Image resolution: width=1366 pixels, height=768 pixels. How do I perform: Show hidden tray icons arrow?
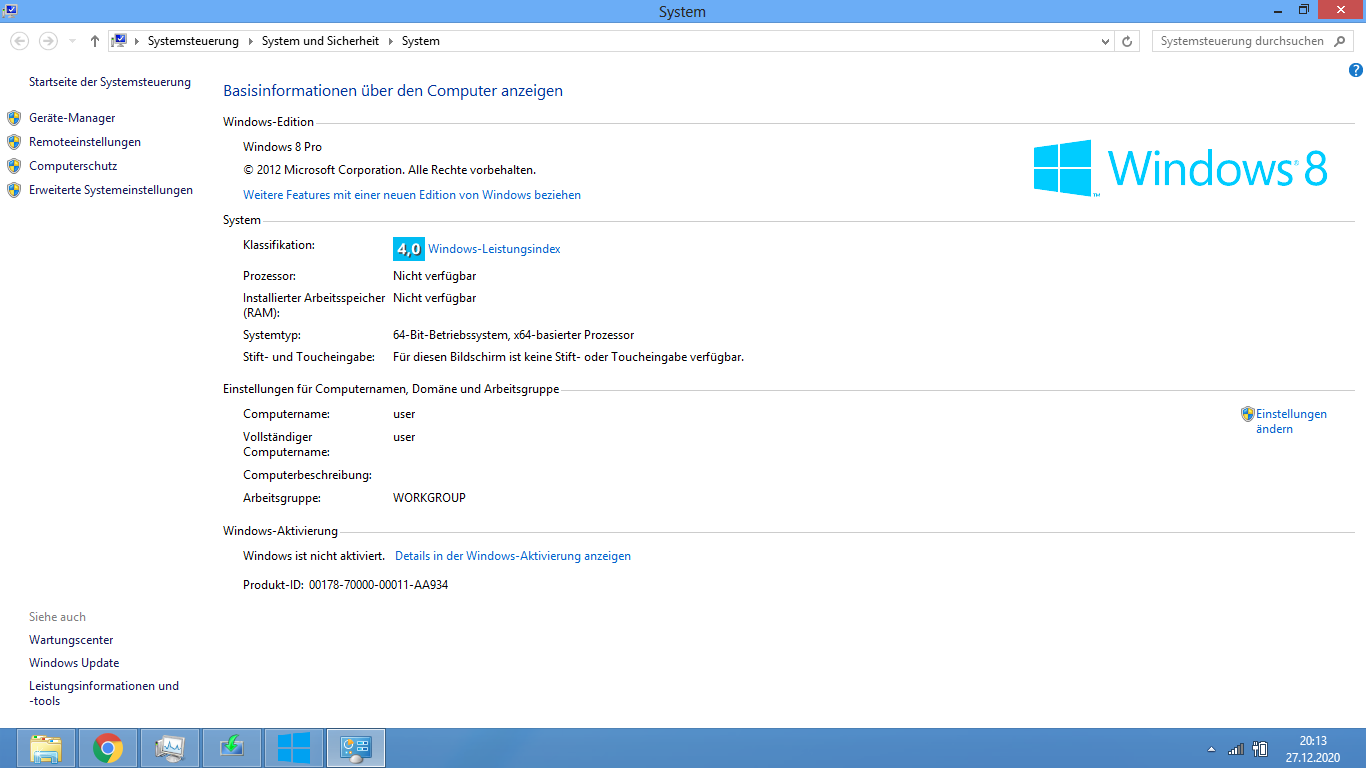1212,749
